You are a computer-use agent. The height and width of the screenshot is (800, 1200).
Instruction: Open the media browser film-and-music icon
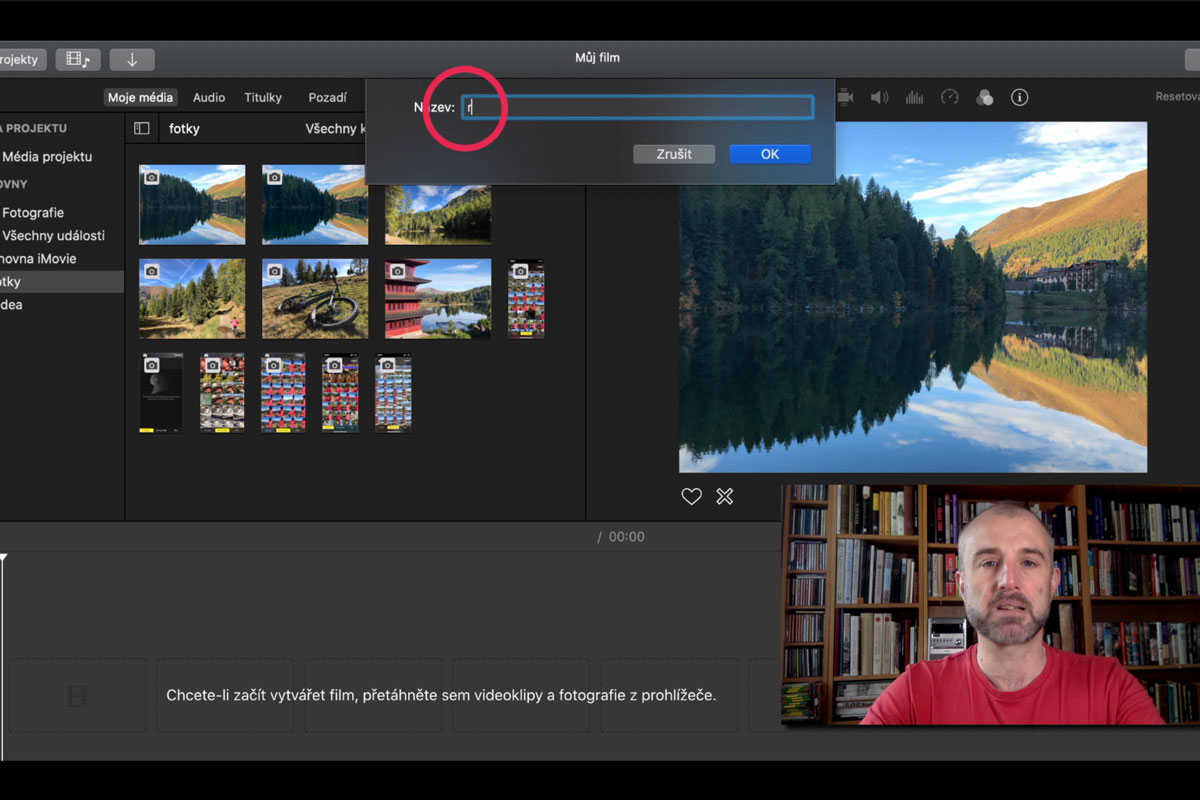78,59
